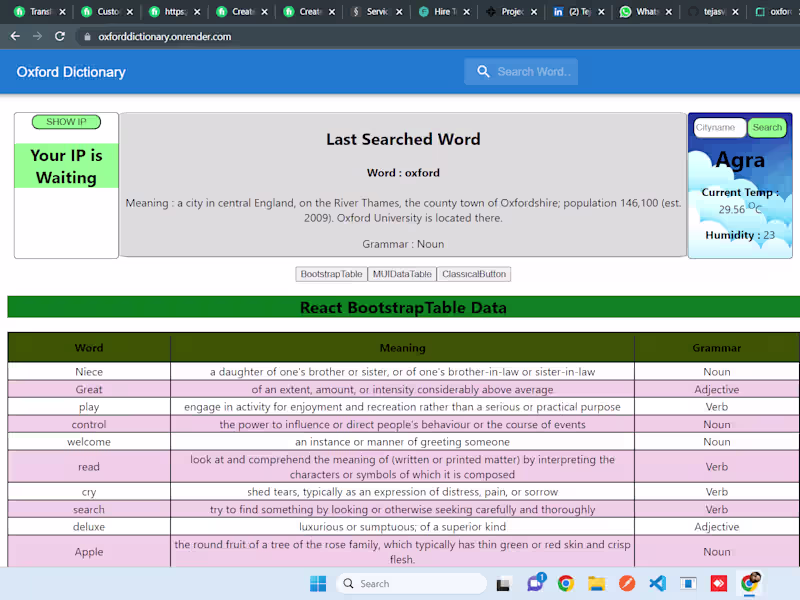This screenshot has width=800, height=600.
Task: Click the Apple word cell
Action: pos(89,552)
